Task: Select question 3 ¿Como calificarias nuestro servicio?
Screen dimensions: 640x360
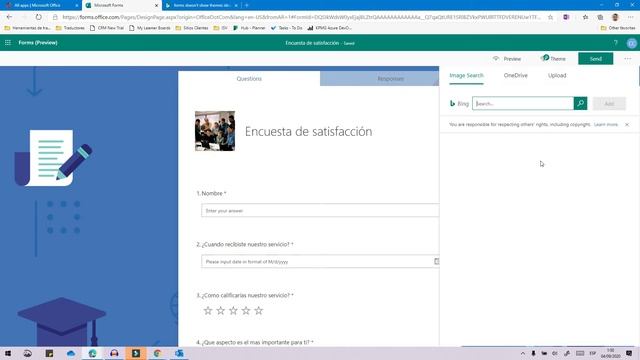Action: pos(245,295)
